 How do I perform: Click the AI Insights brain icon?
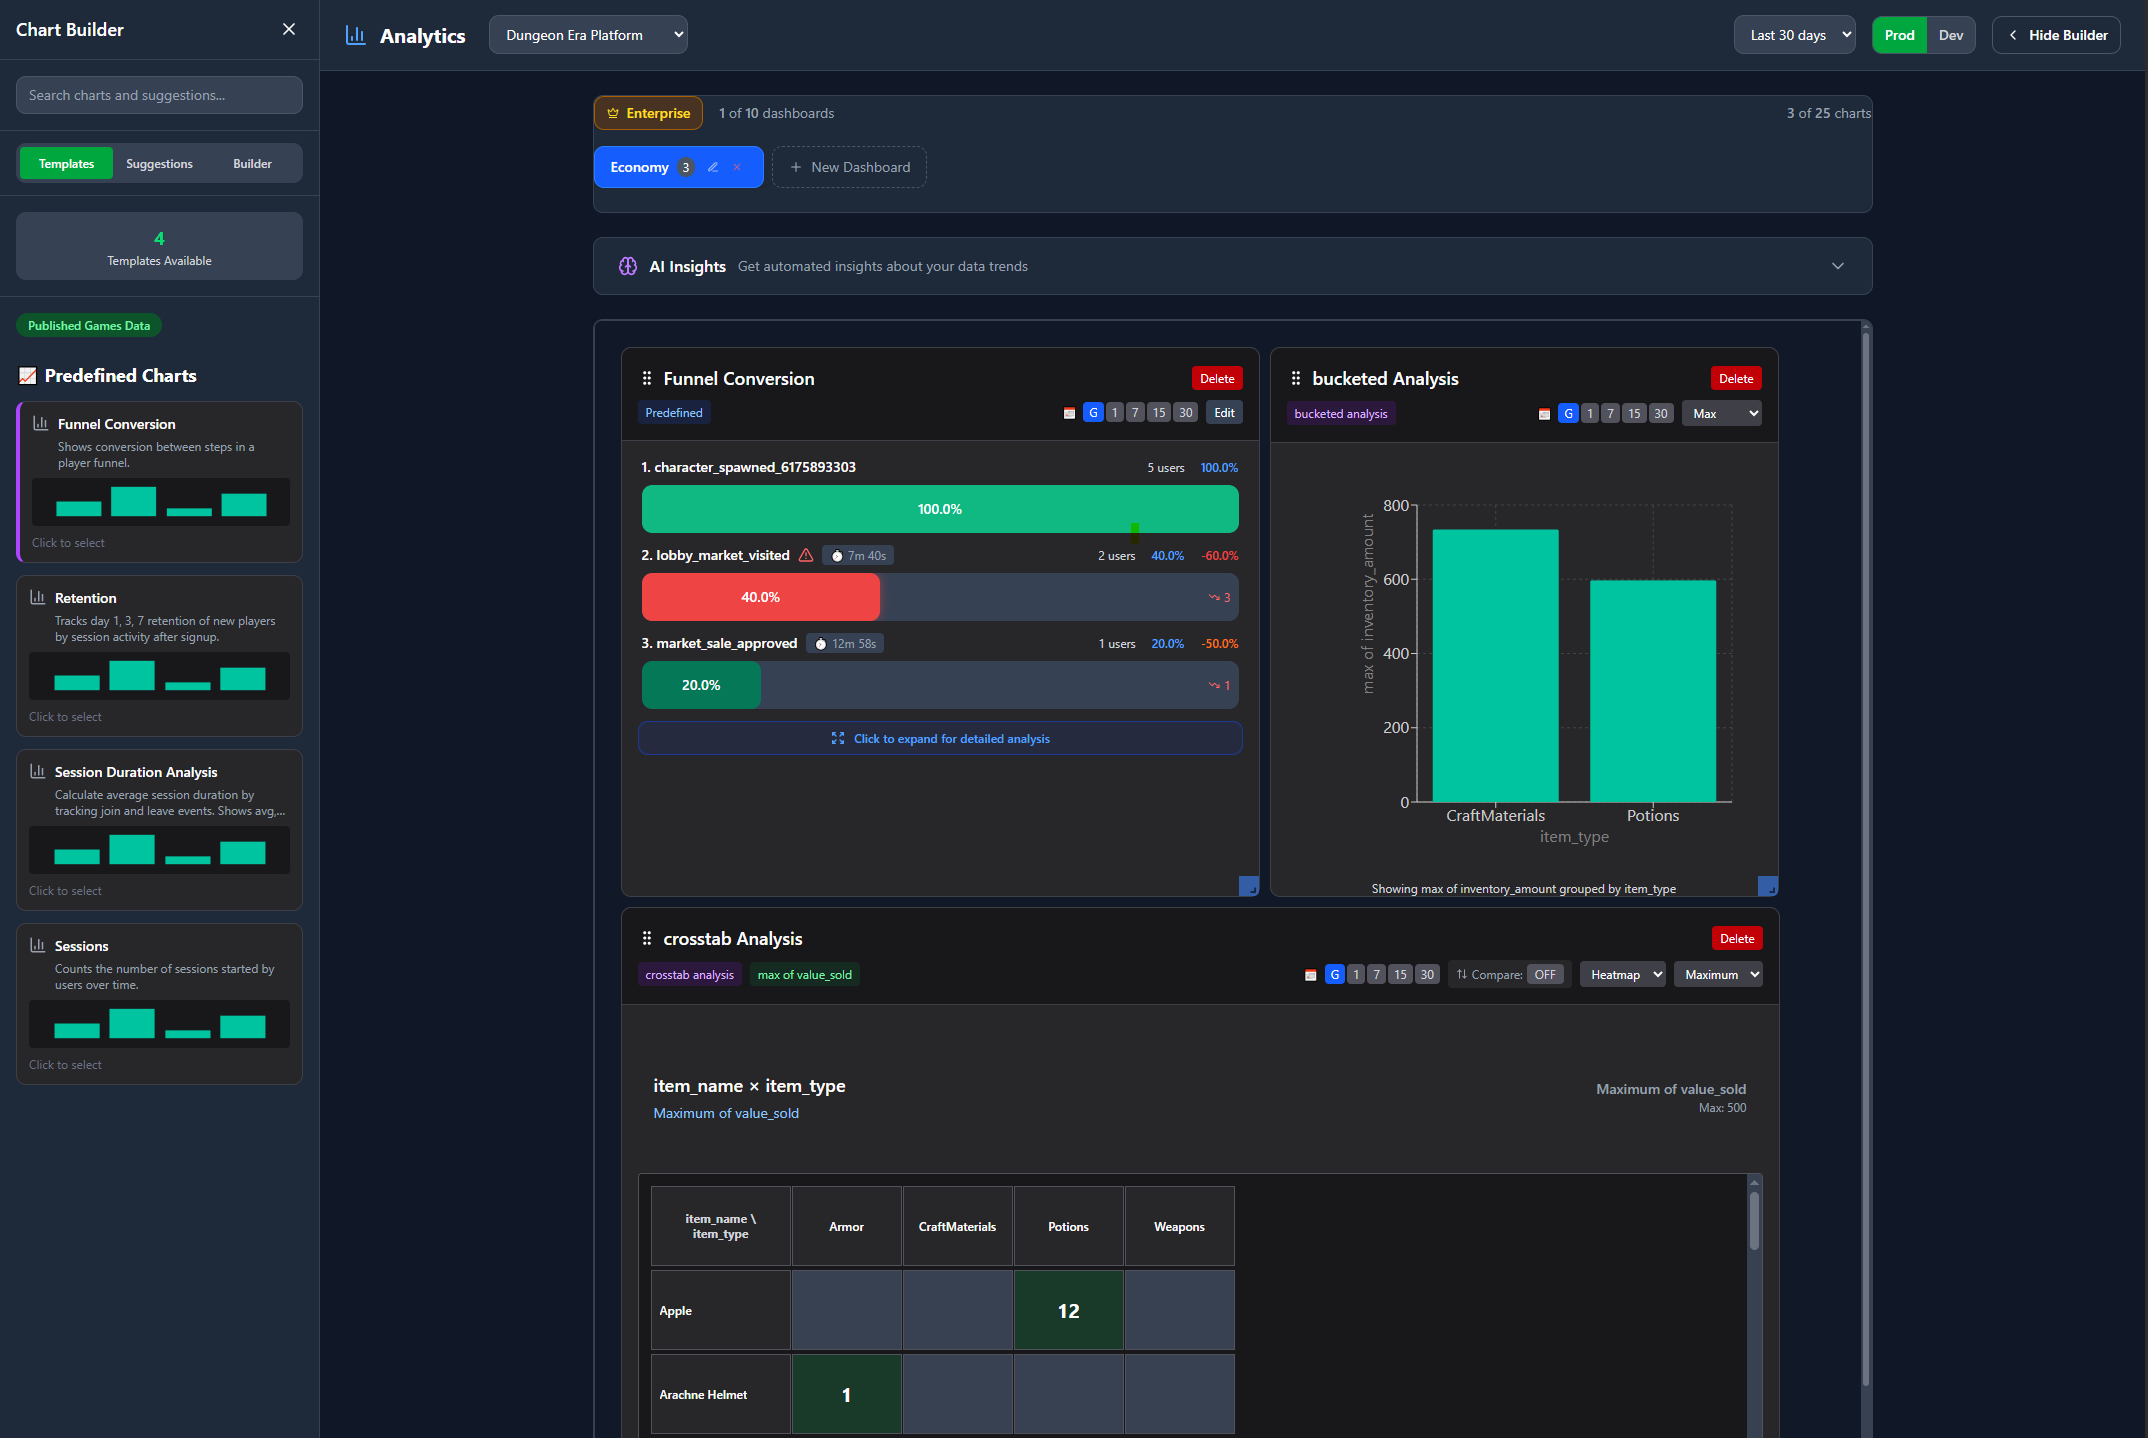pos(628,266)
